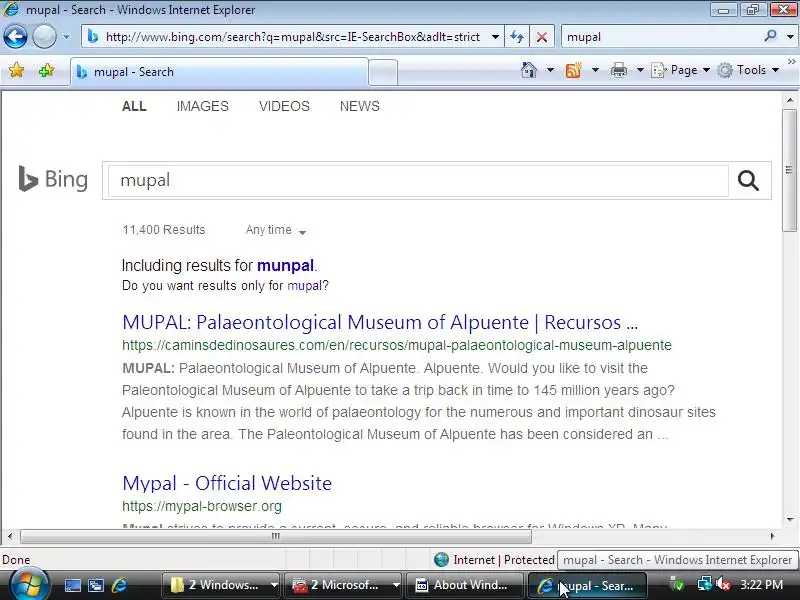
Task: Open MUPAL Palaeontological Museum of Alpuente result
Action: pos(380,322)
